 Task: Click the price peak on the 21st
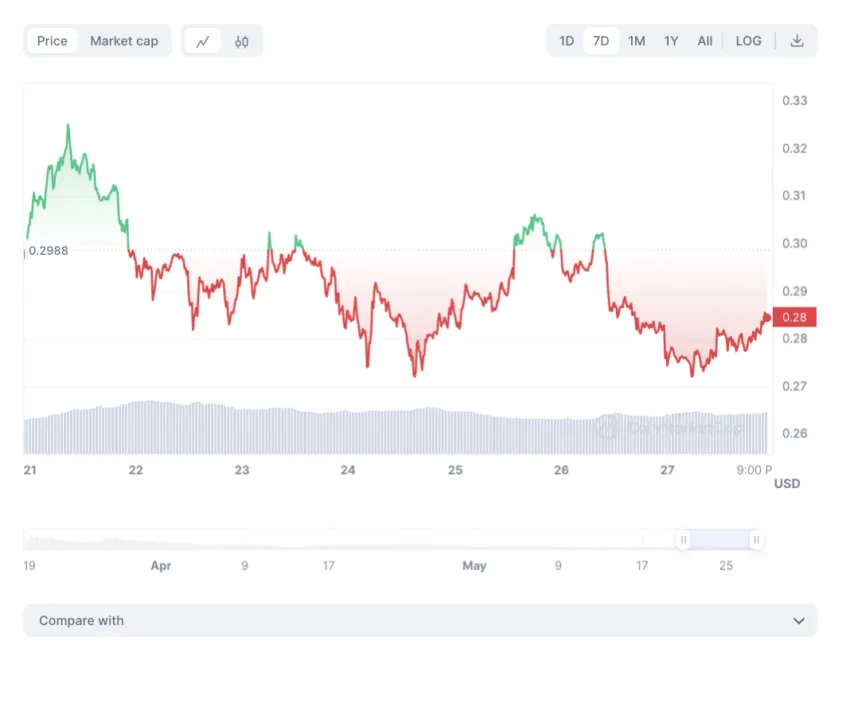pos(68,126)
